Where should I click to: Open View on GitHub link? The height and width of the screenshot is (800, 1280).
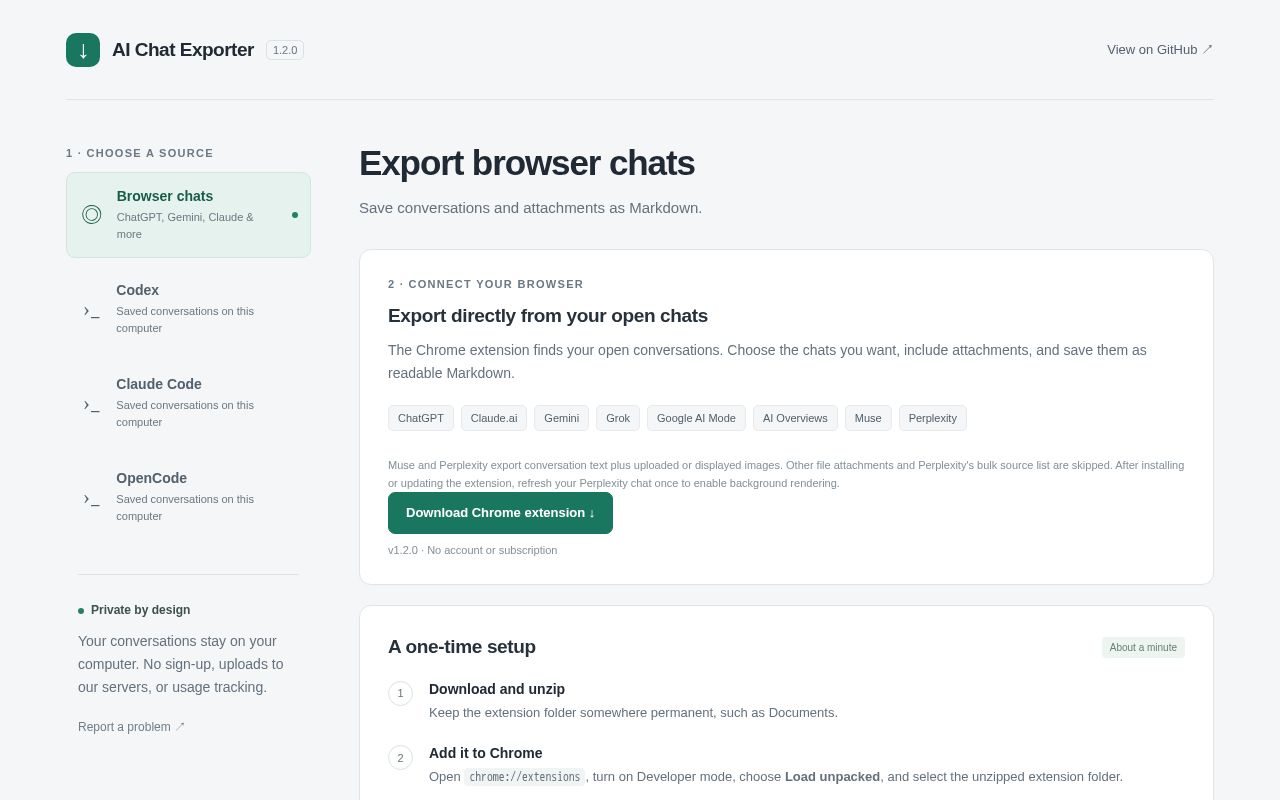click(x=1160, y=49)
